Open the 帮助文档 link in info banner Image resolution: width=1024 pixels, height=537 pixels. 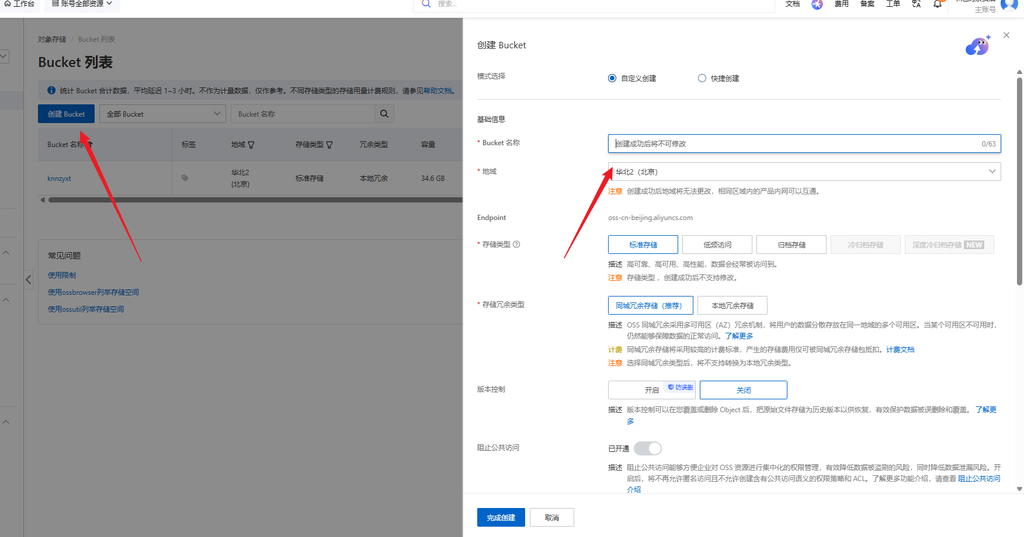438,91
